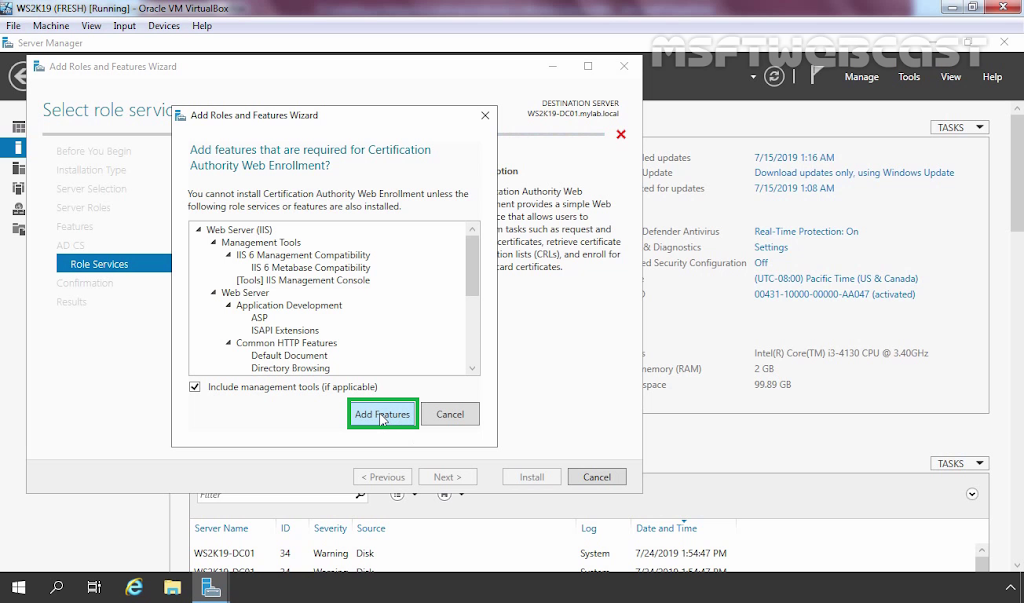Click scroll-up arrow of features list
The height and width of the screenshot is (603, 1024).
(x=472, y=229)
